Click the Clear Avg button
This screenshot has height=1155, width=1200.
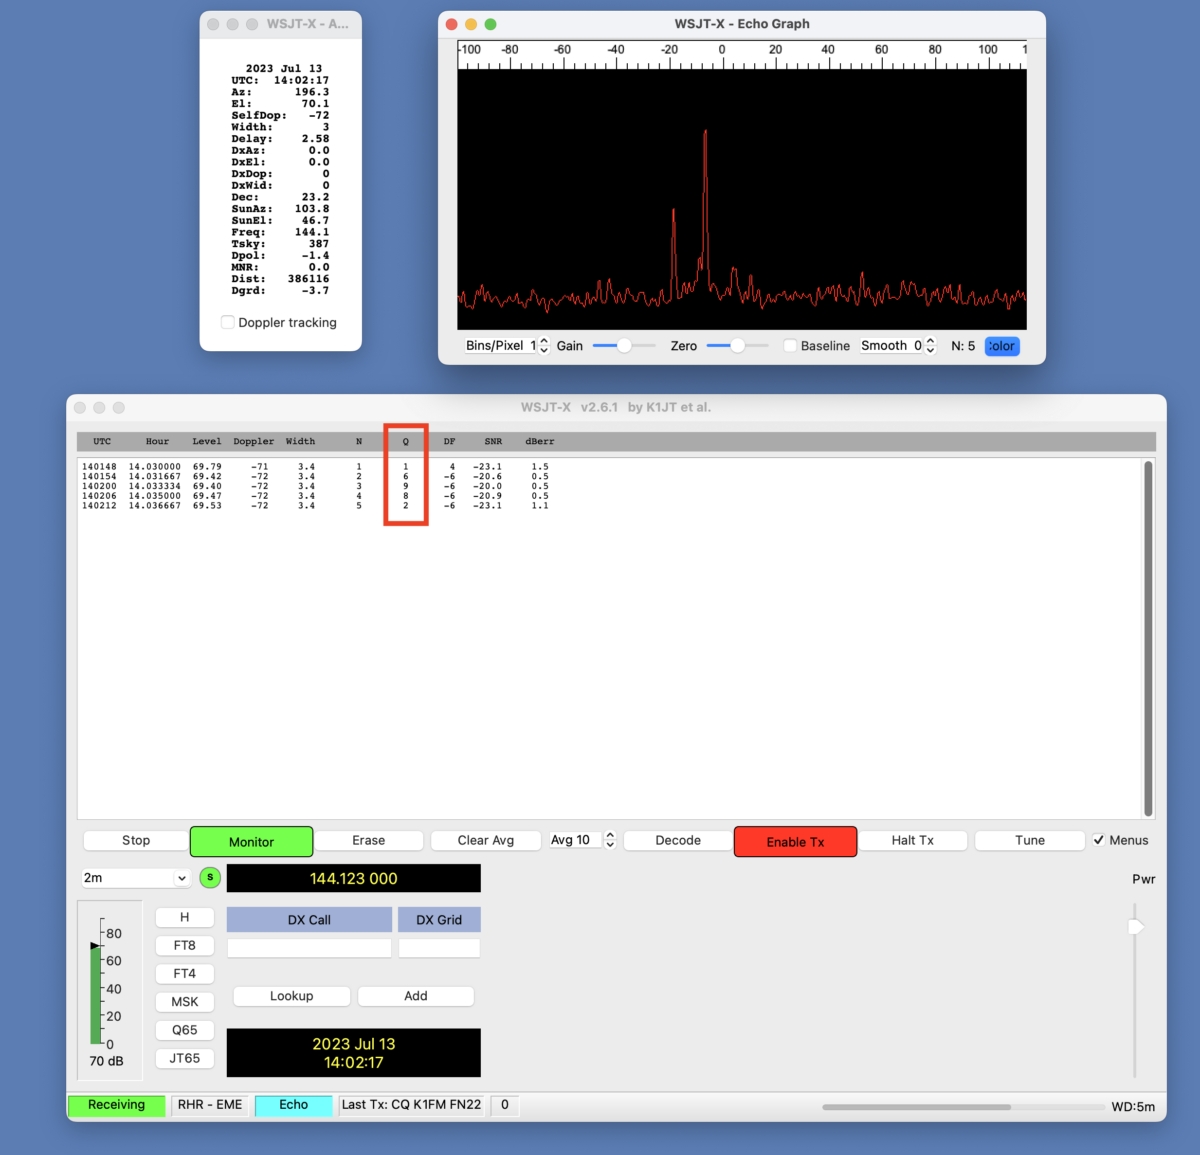click(x=485, y=840)
